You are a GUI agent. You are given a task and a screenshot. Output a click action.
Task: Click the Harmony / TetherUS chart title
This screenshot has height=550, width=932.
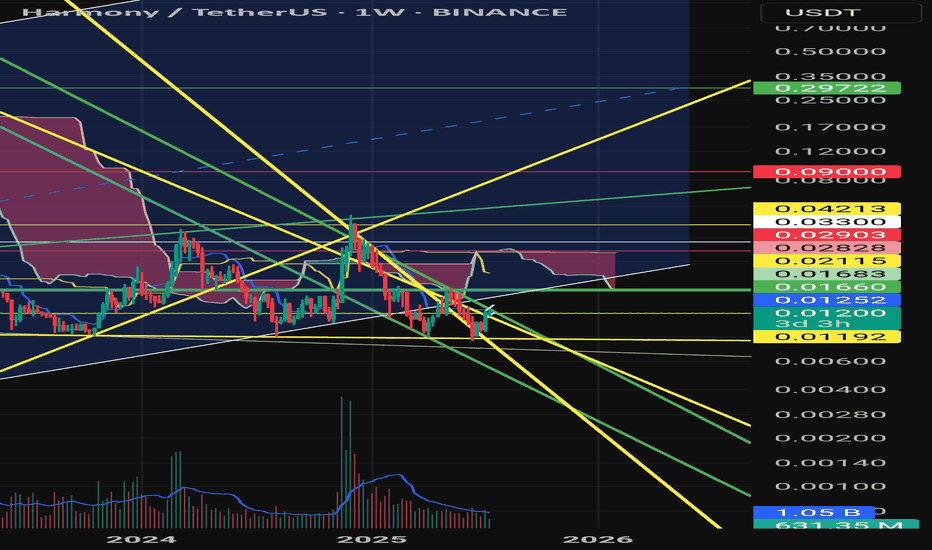[x=294, y=12]
